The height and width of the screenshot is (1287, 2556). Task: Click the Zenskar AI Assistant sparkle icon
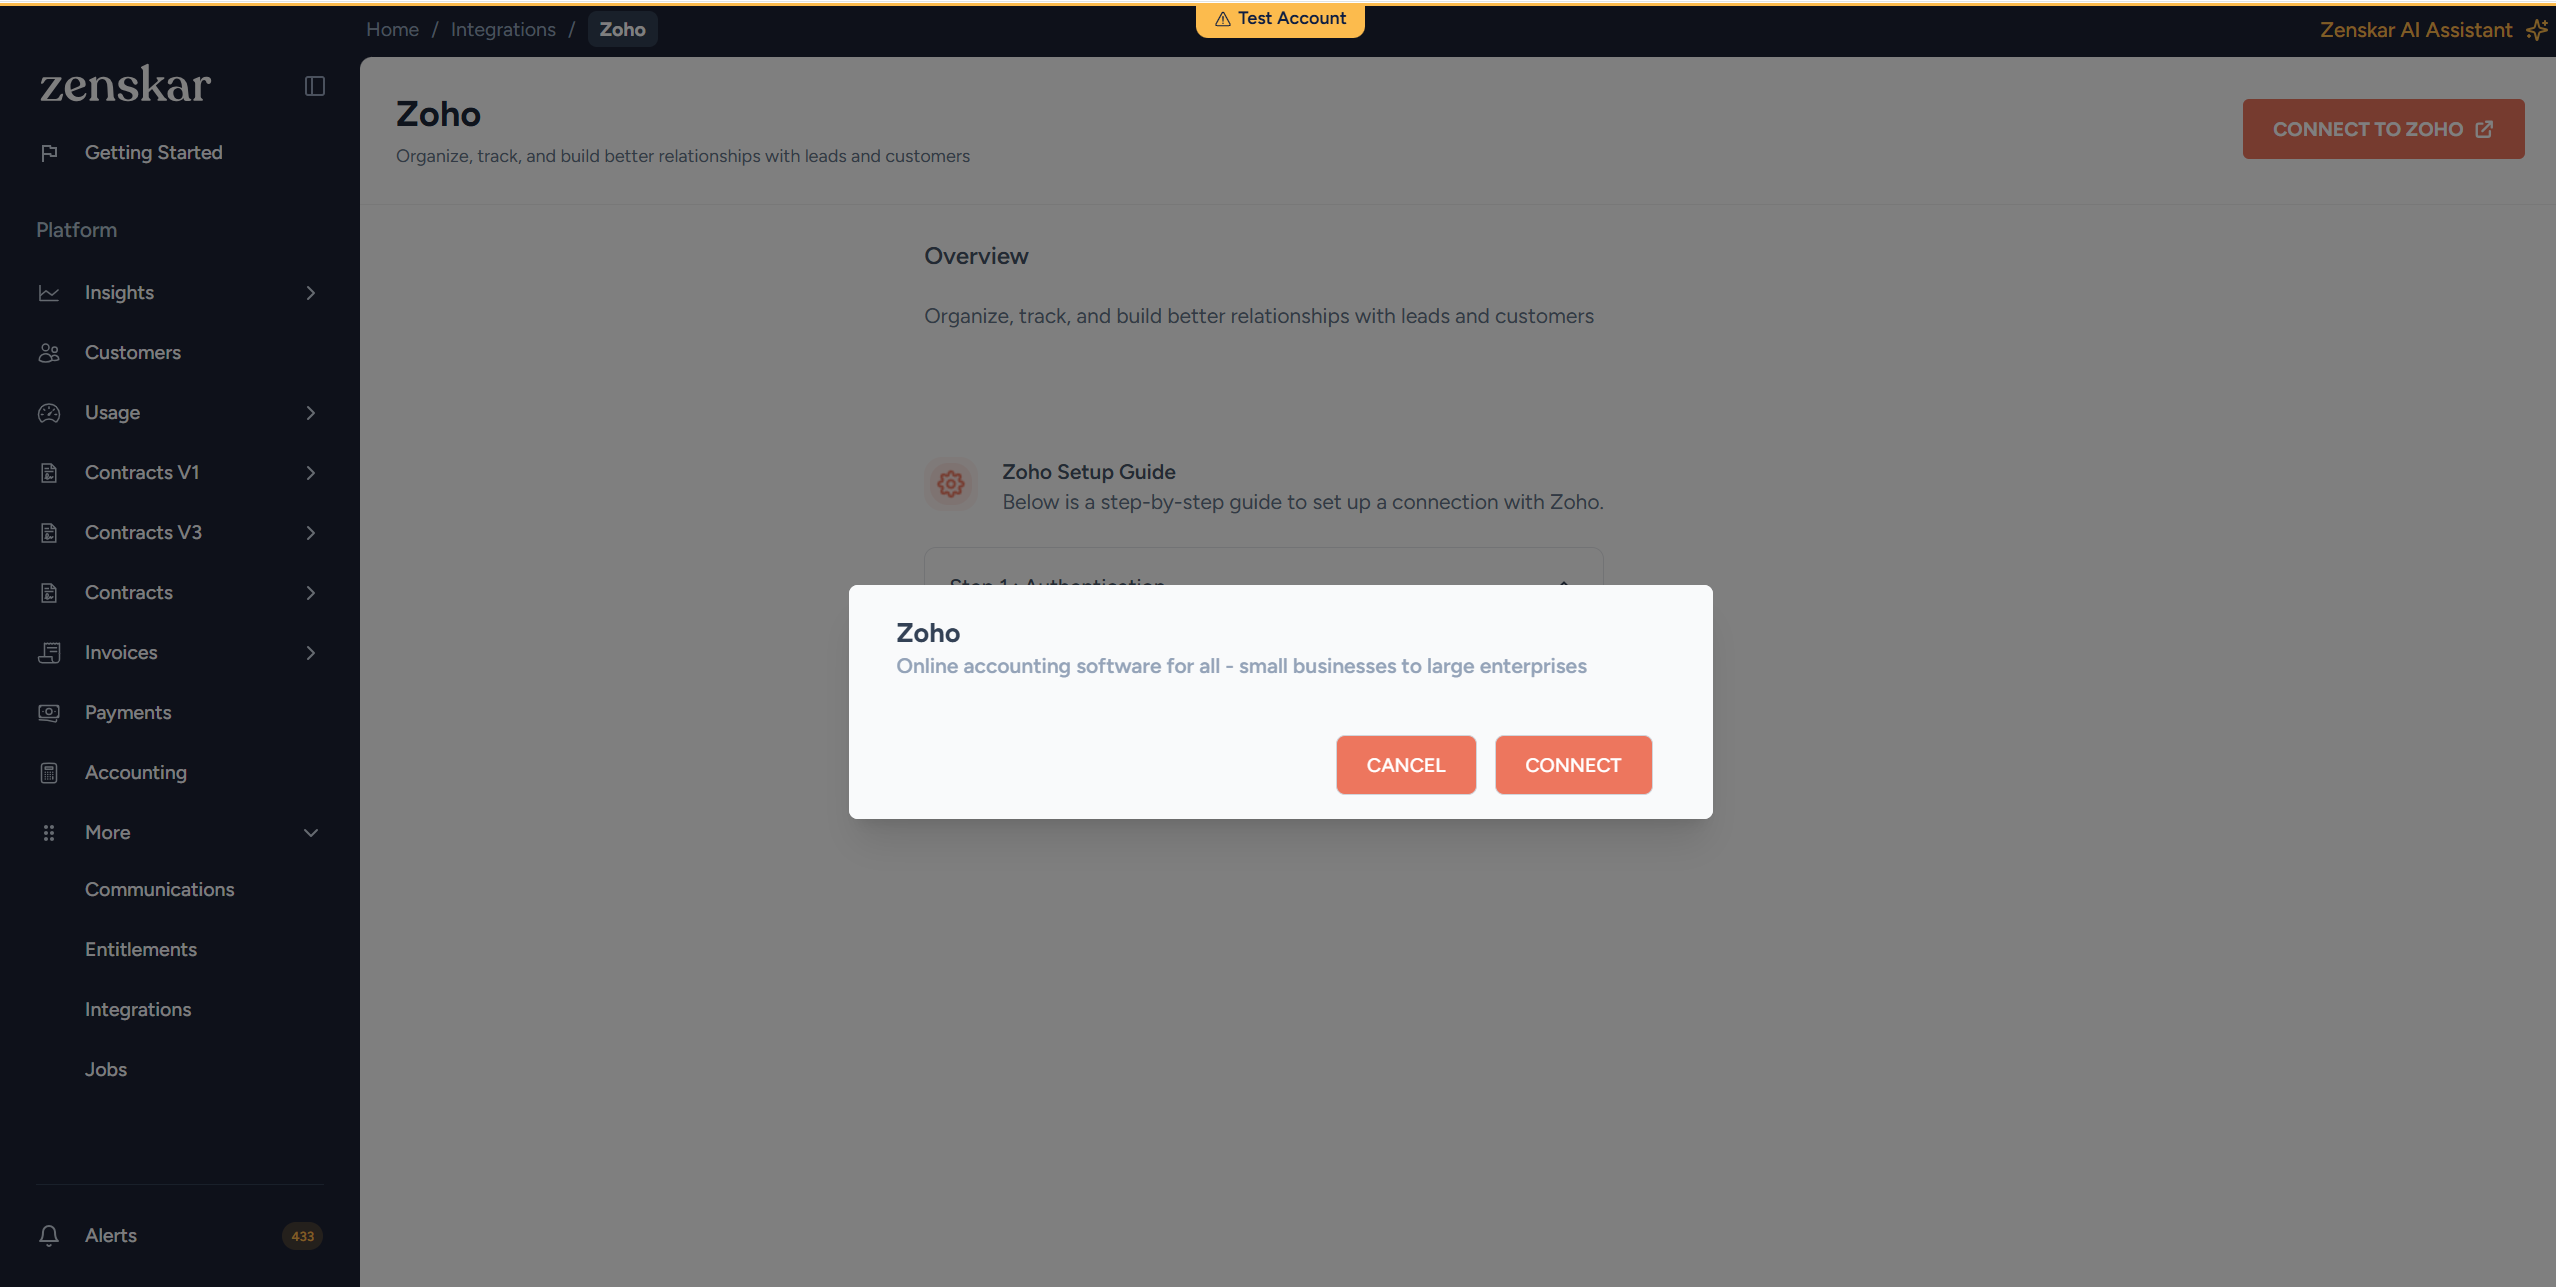pyautogui.click(x=2537, y=30)
